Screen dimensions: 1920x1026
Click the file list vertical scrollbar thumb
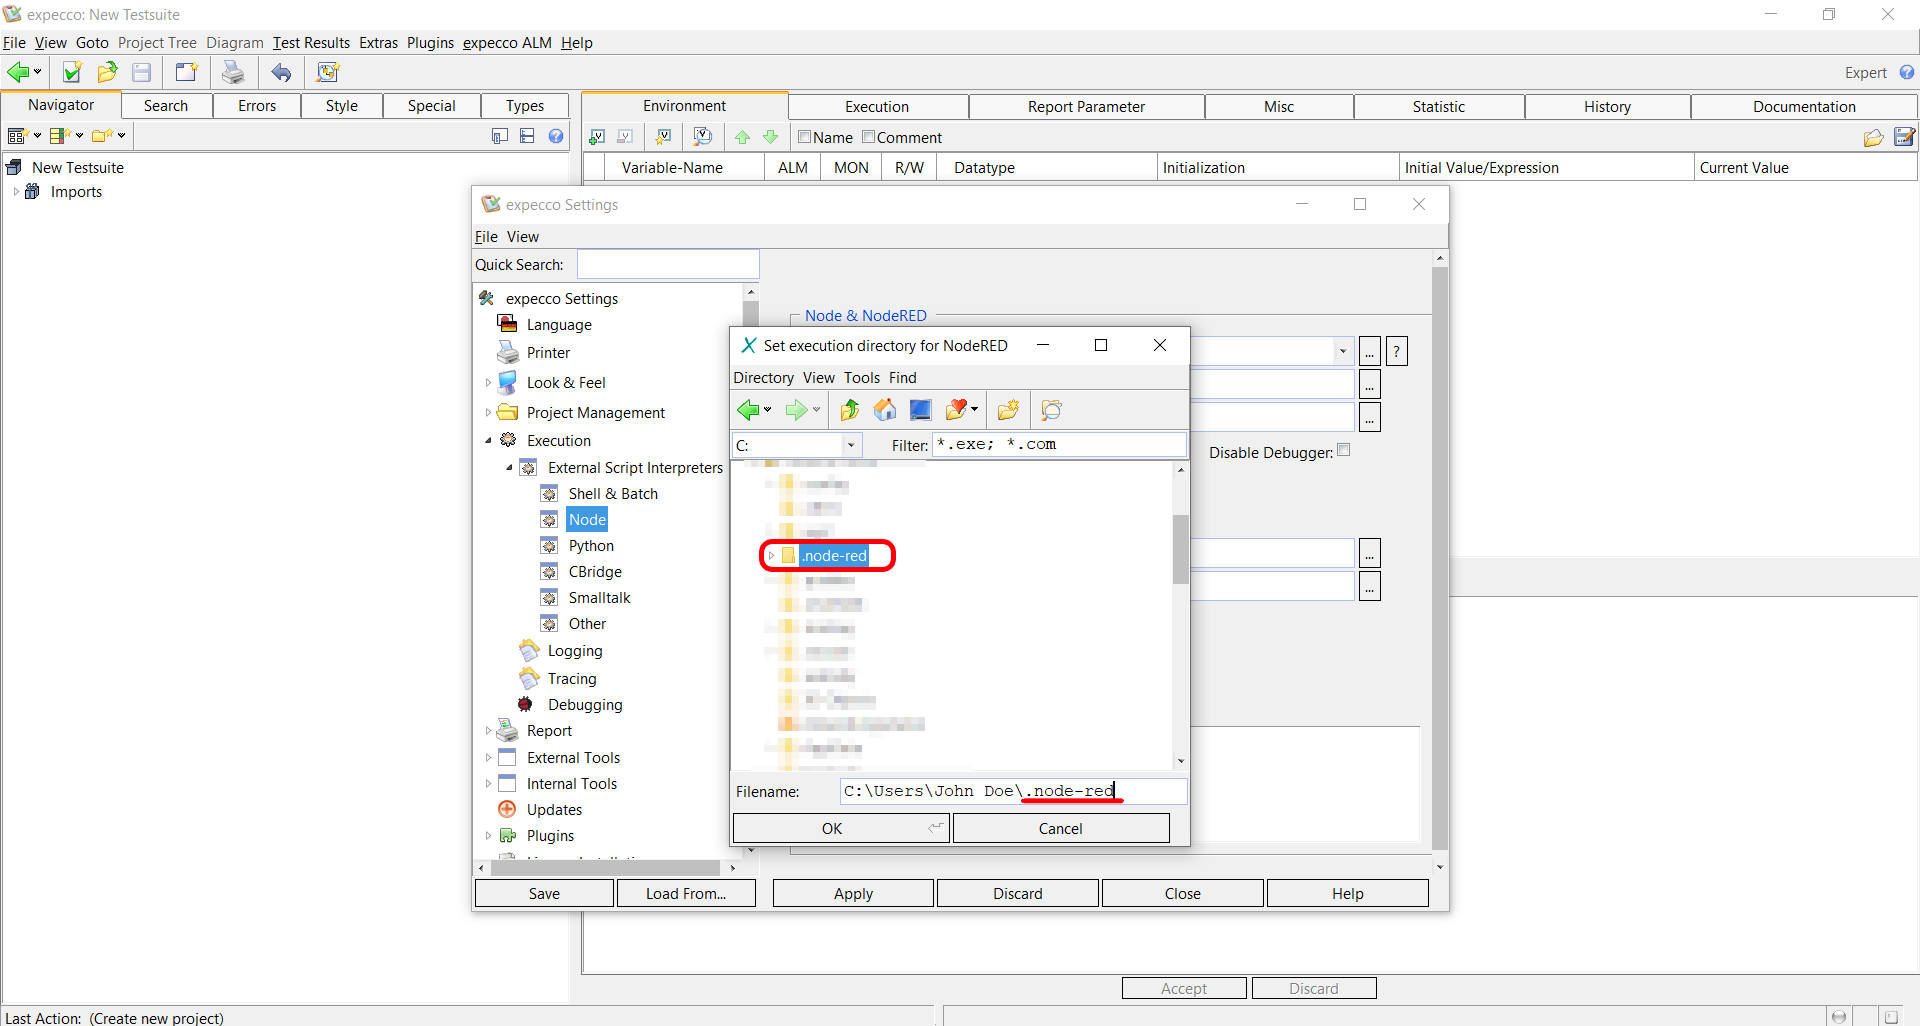(1180, 548)
